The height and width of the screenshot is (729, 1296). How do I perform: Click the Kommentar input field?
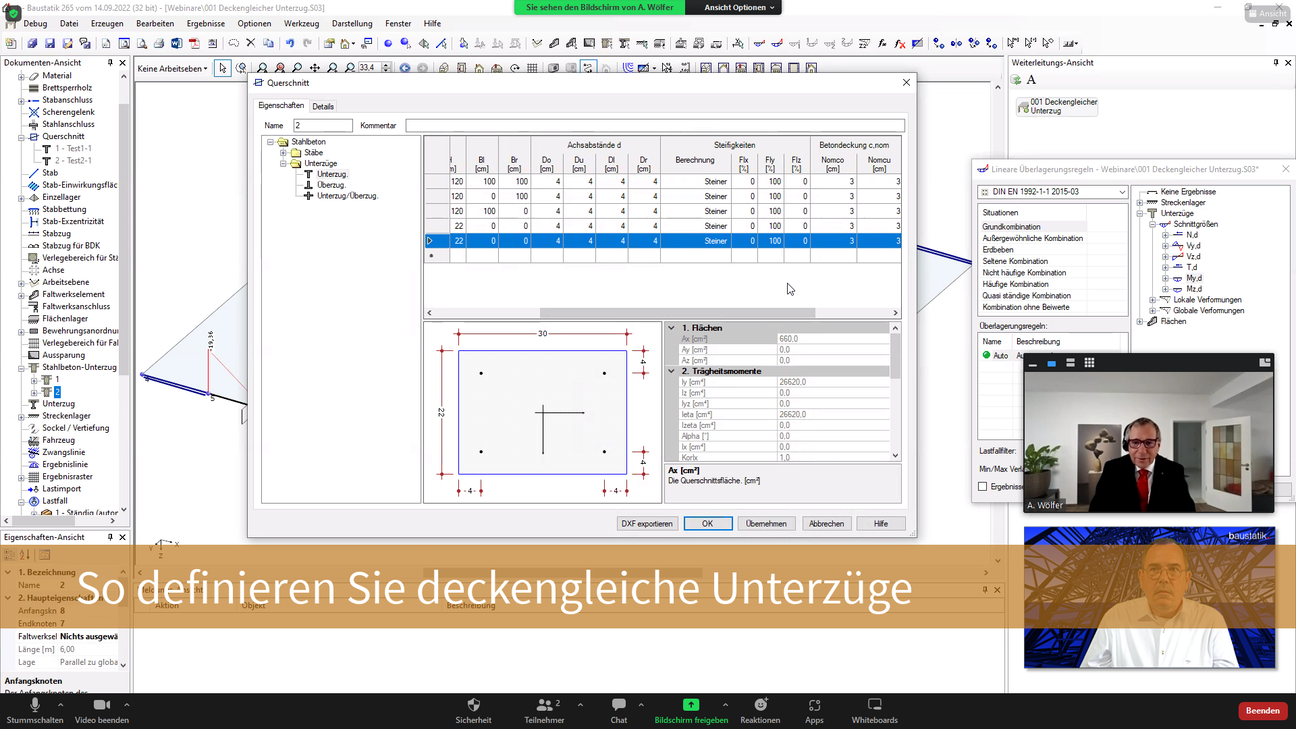[654, 126]
